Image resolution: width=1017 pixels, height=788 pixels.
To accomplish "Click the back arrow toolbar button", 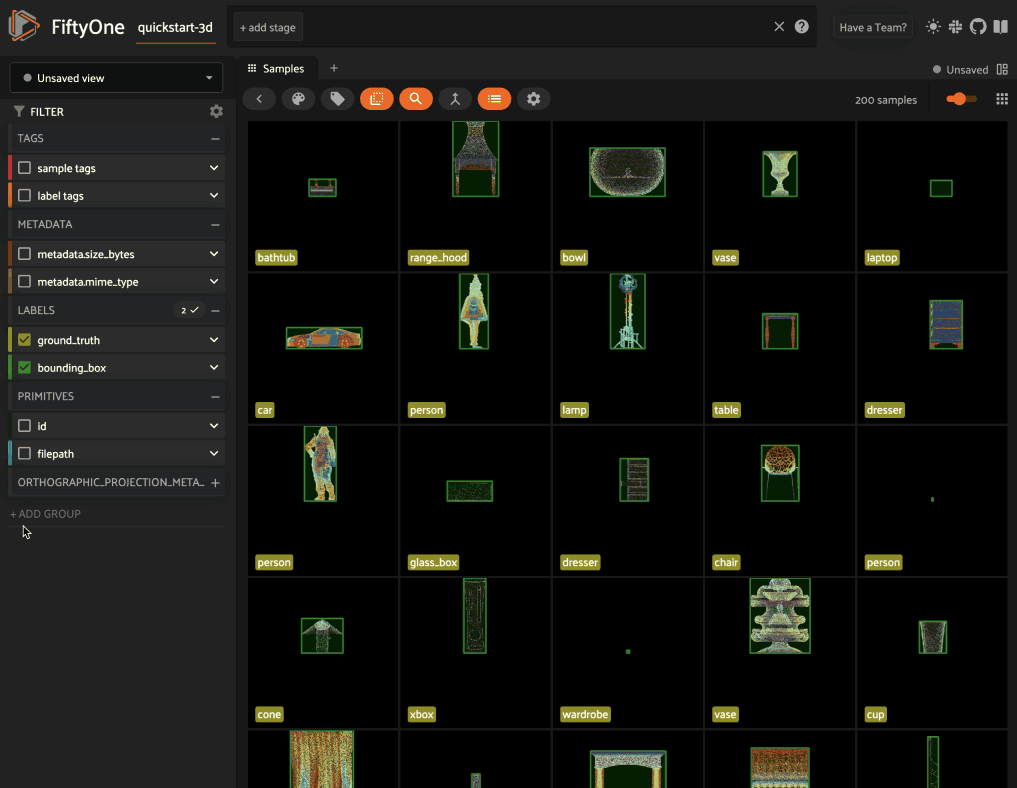I will pyautogui.click(x=259, y=99).
